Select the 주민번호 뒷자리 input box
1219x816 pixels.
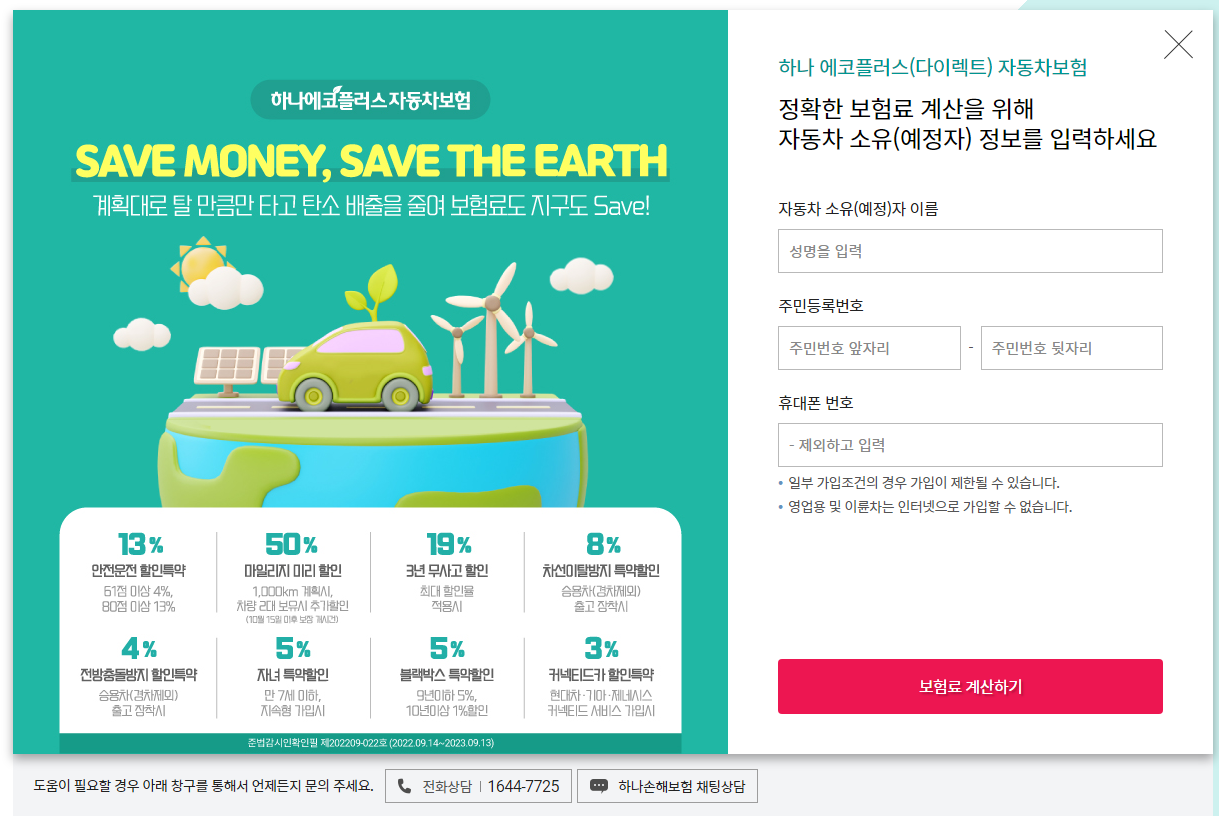tap(1071, 348)
